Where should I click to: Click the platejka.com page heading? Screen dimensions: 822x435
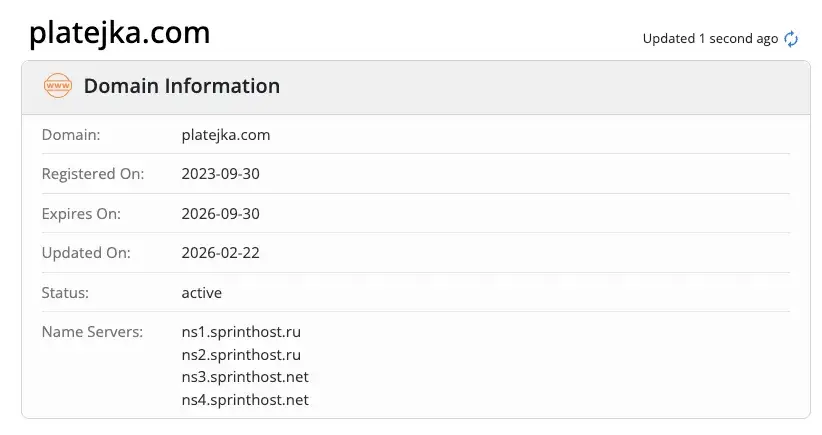point(120,33)
